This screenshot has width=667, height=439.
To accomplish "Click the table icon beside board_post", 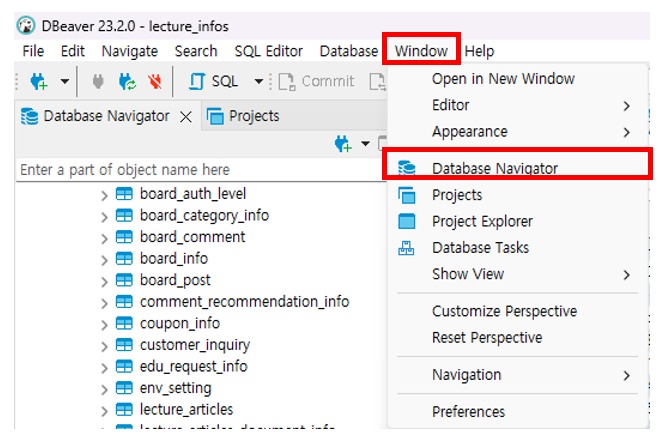I will pos(124,280).
